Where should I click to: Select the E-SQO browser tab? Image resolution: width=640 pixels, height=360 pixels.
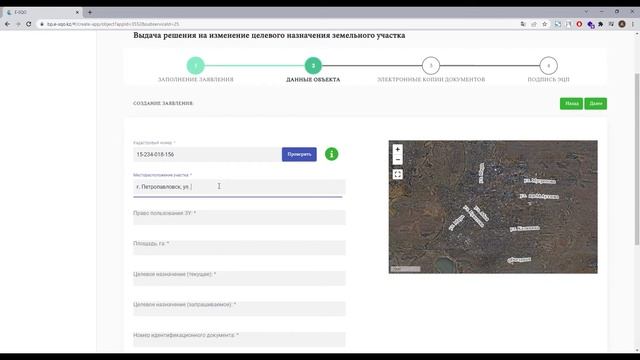point(42,12)
